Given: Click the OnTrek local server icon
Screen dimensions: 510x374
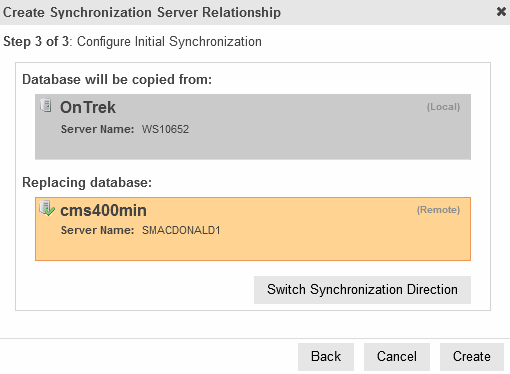Looking at the screenshot, I should point(46,105).
